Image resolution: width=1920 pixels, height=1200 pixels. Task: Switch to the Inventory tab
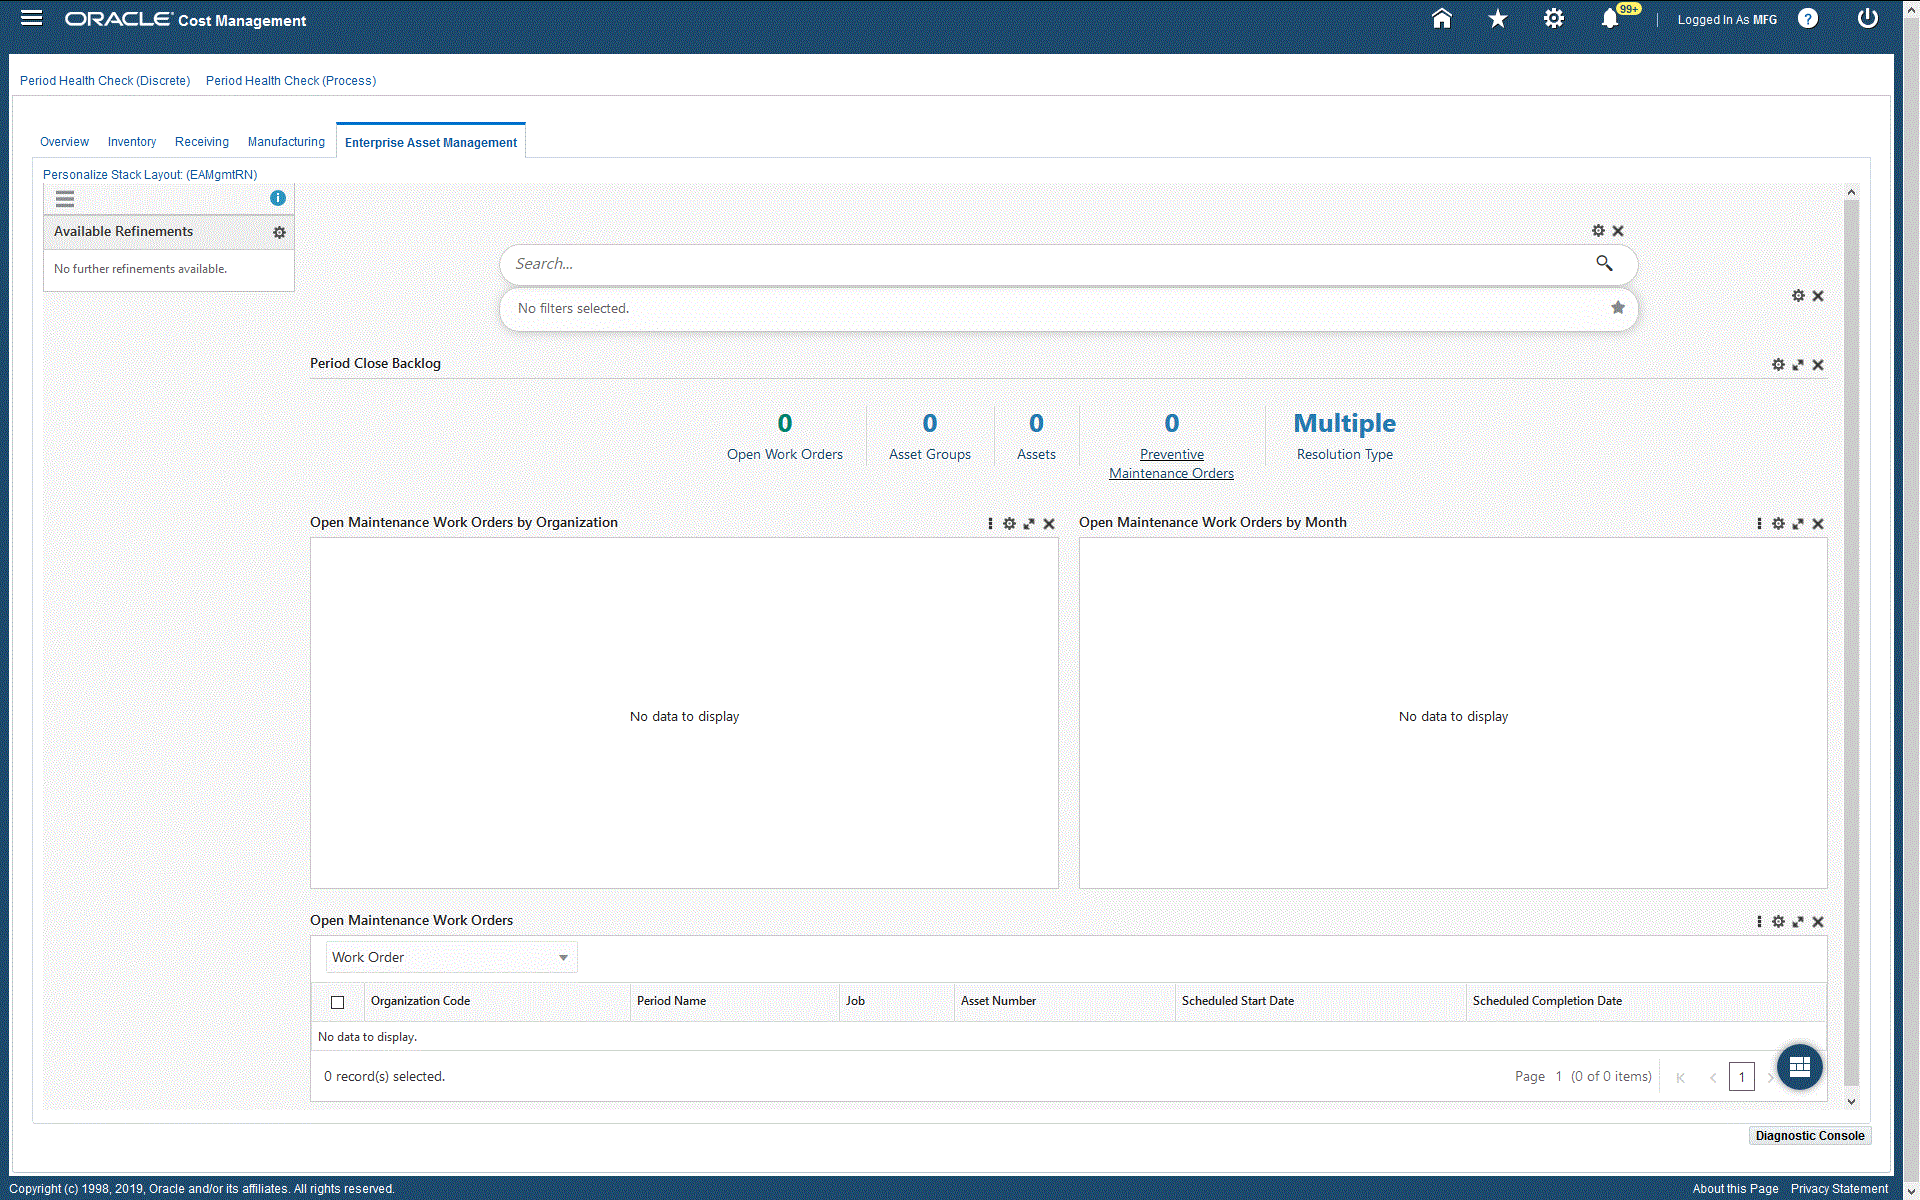(132, 142)
